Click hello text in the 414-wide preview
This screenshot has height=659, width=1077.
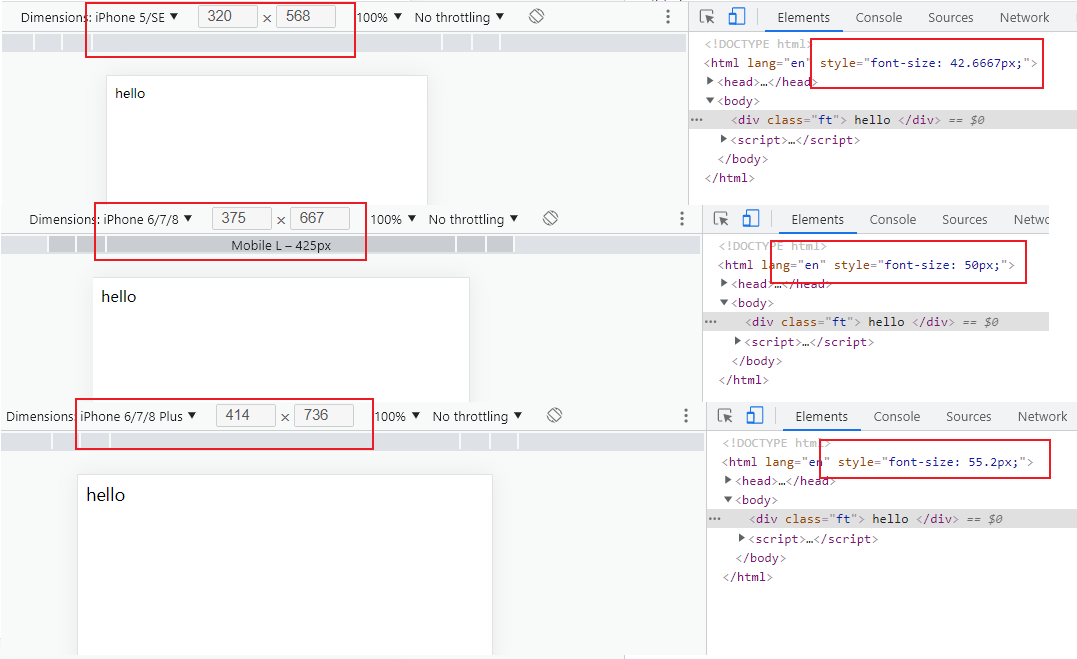106,495
